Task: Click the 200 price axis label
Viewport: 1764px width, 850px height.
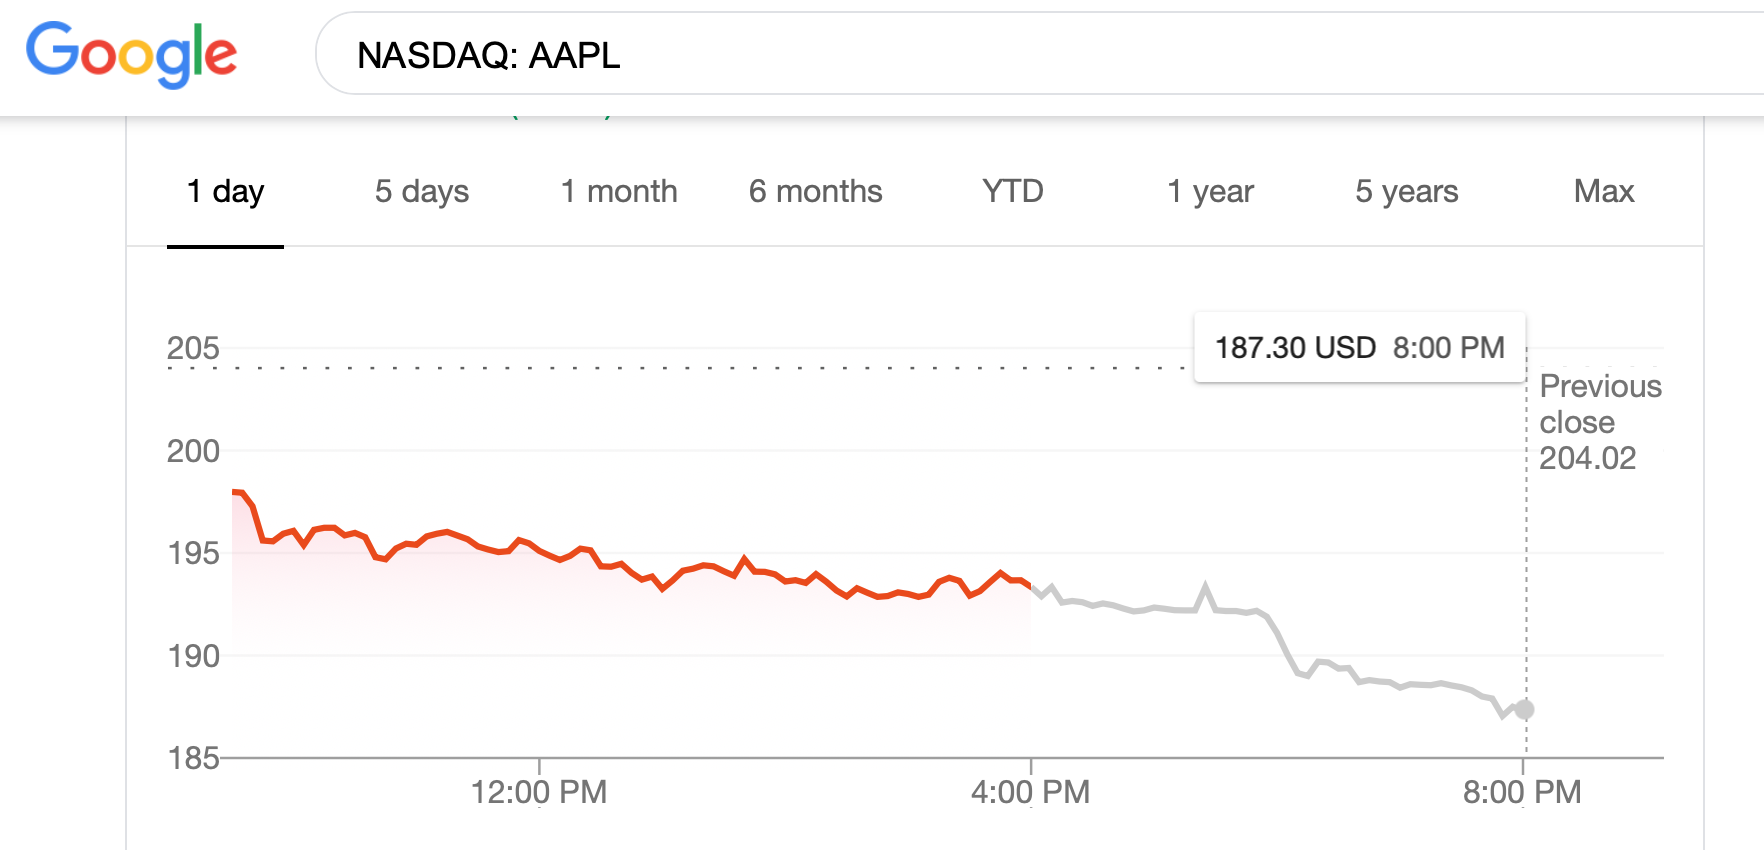Action: point(193,451)
